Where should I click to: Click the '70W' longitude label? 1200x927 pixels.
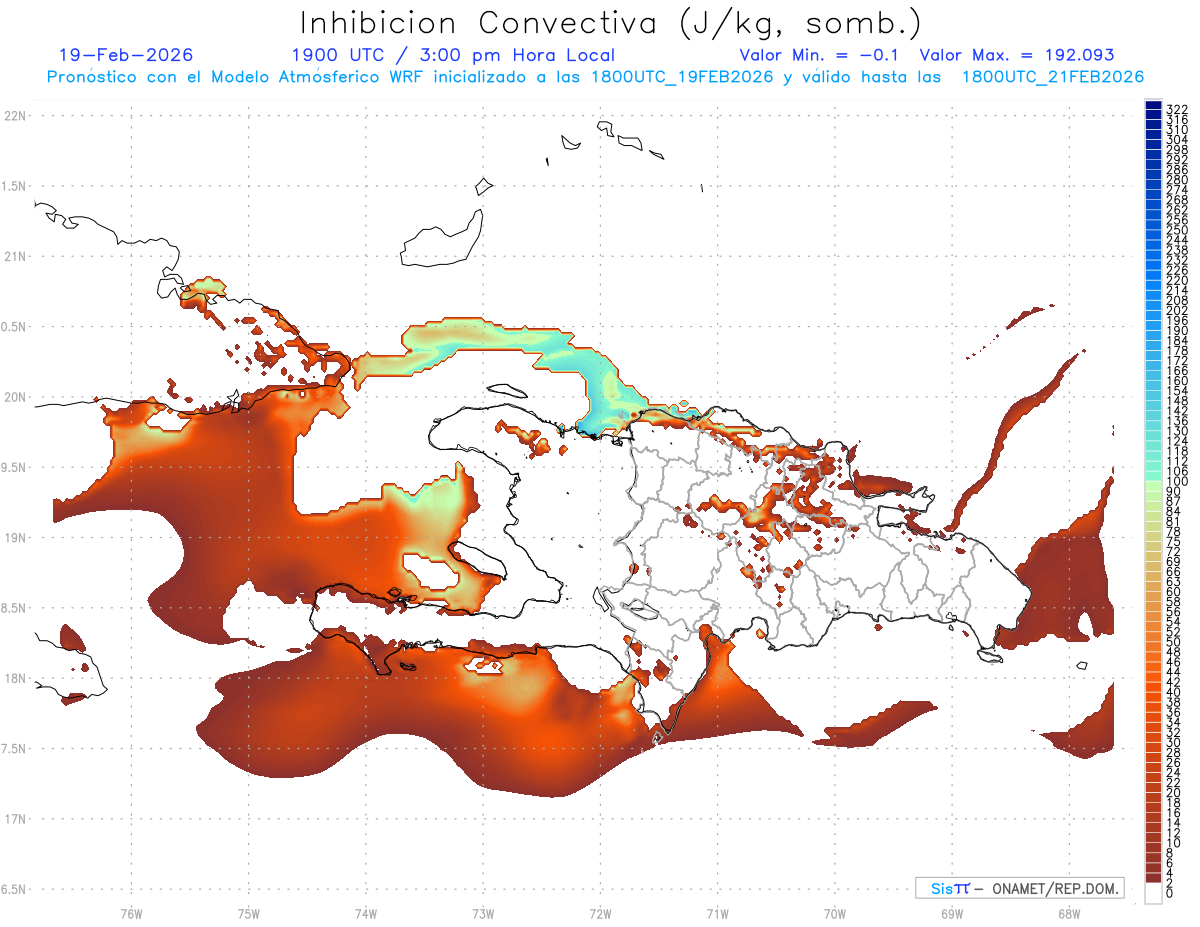[x=835, y=913]
